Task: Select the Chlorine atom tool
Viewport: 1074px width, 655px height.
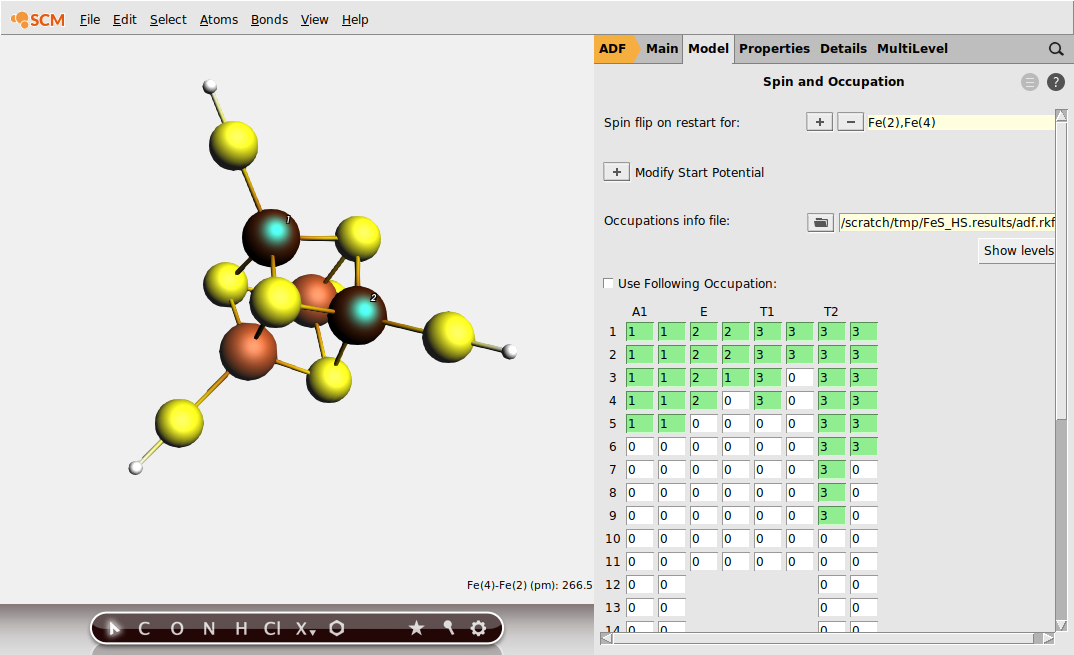Action: [x=271, y=628]
